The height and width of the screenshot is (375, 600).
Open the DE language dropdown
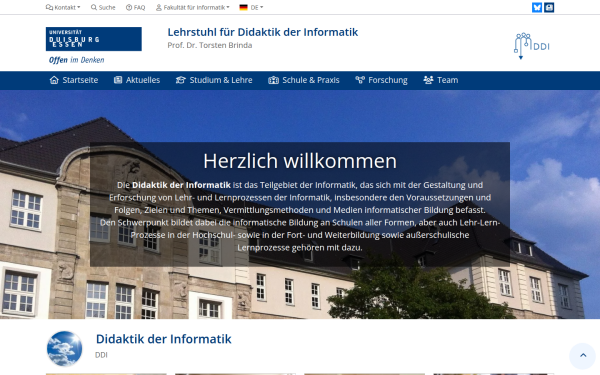[251, 7]
